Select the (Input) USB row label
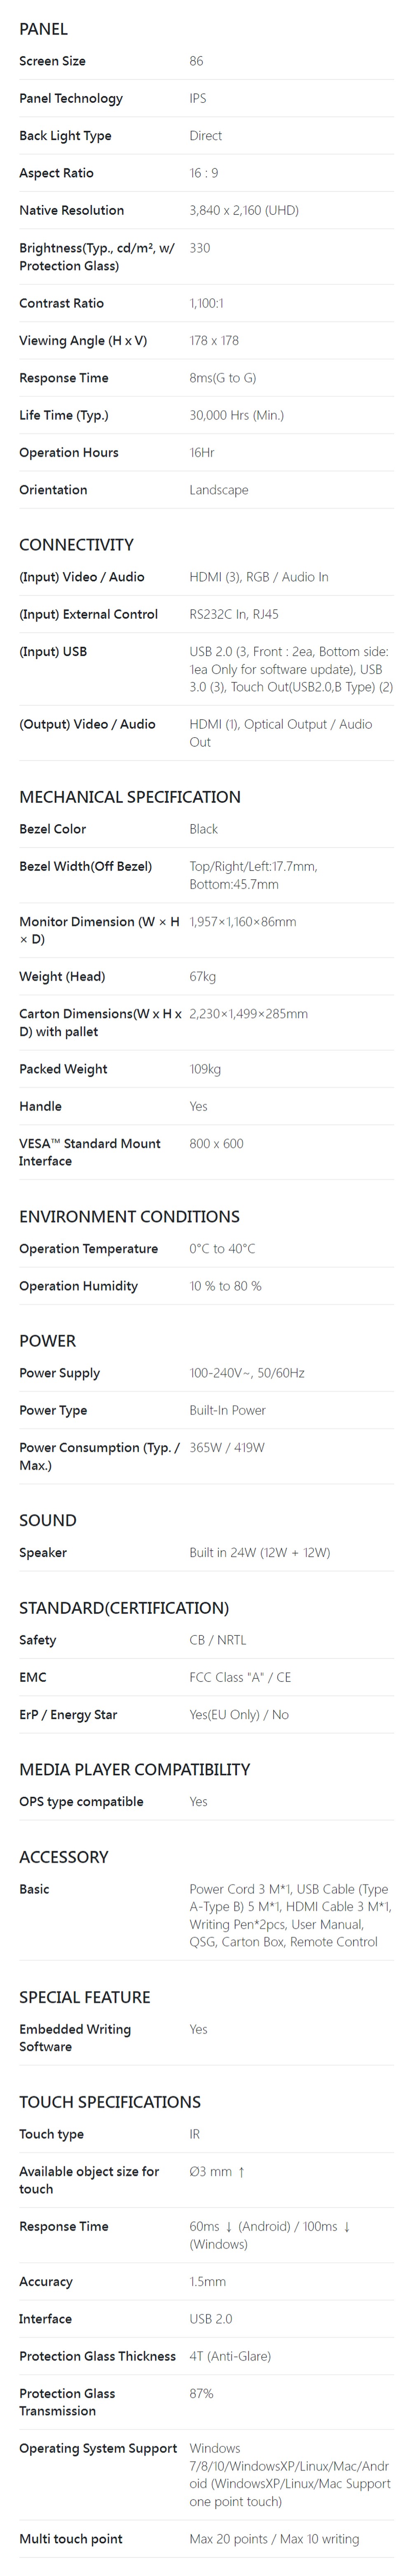The height and width of the screenshot is (2576, 412). pos(53,652)
